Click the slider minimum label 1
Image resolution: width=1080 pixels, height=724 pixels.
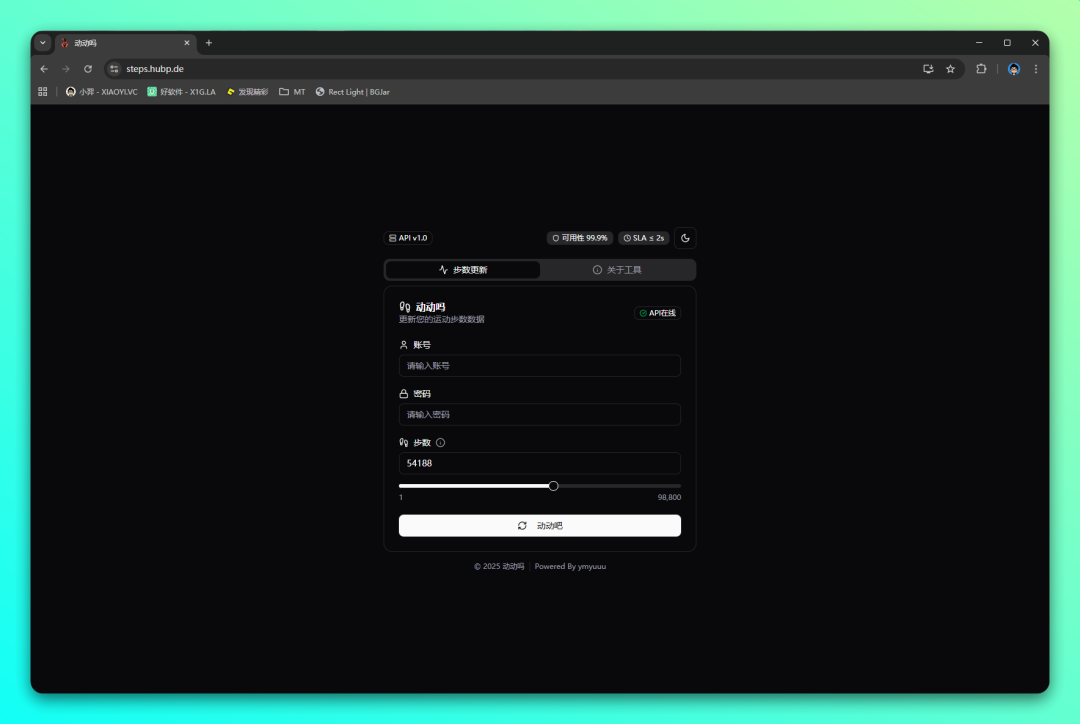401,497
